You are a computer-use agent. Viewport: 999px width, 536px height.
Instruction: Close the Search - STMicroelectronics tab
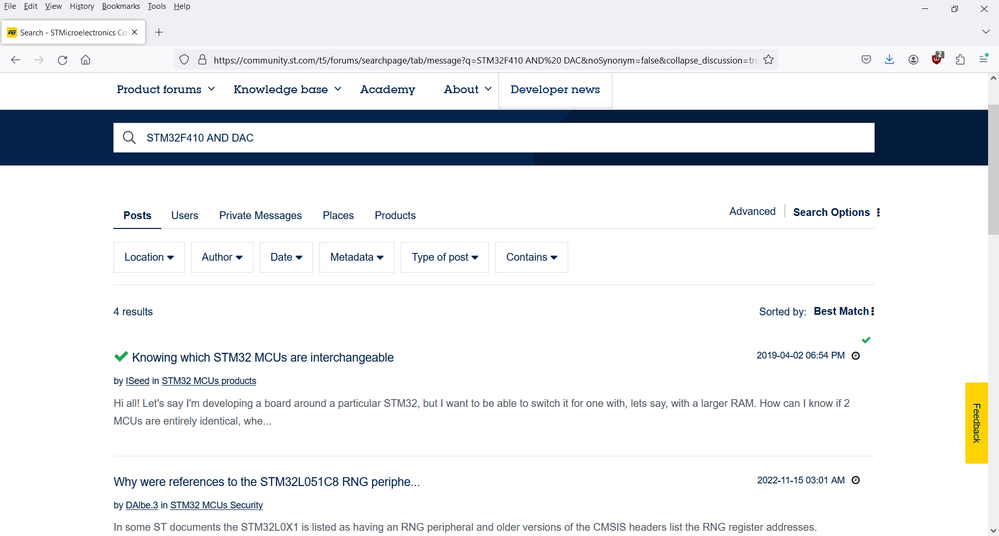(x=134, y=32)
